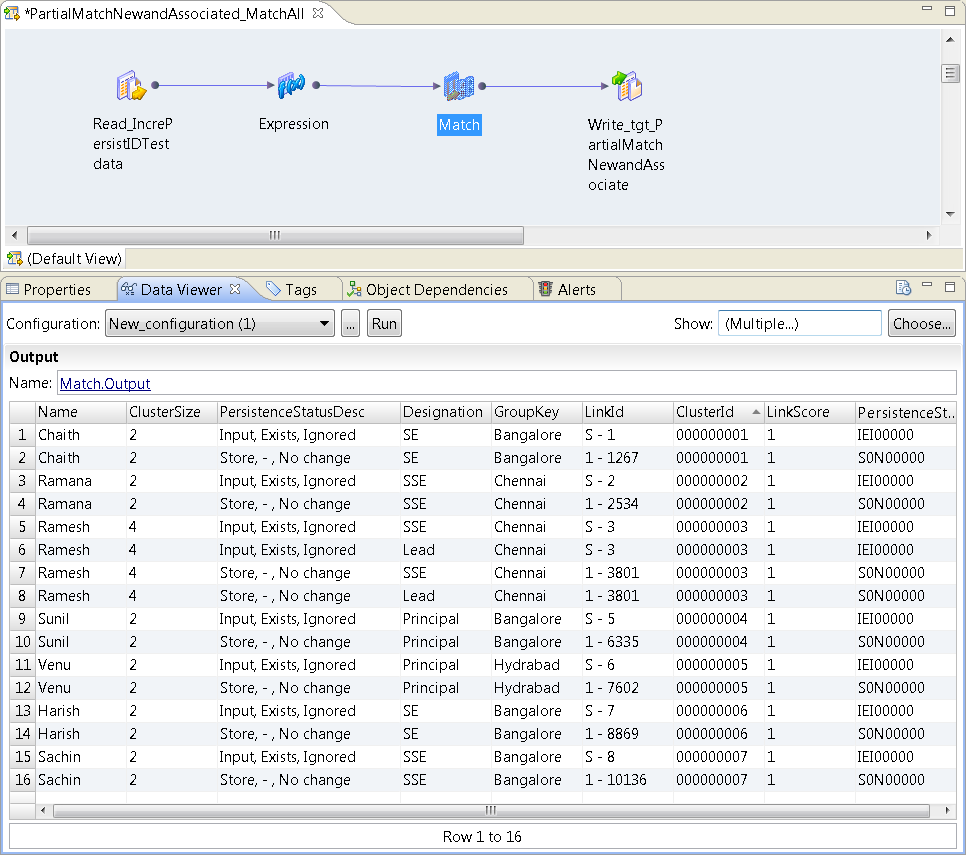Click the Write_tgt_PartialMatch target icon

626,87
